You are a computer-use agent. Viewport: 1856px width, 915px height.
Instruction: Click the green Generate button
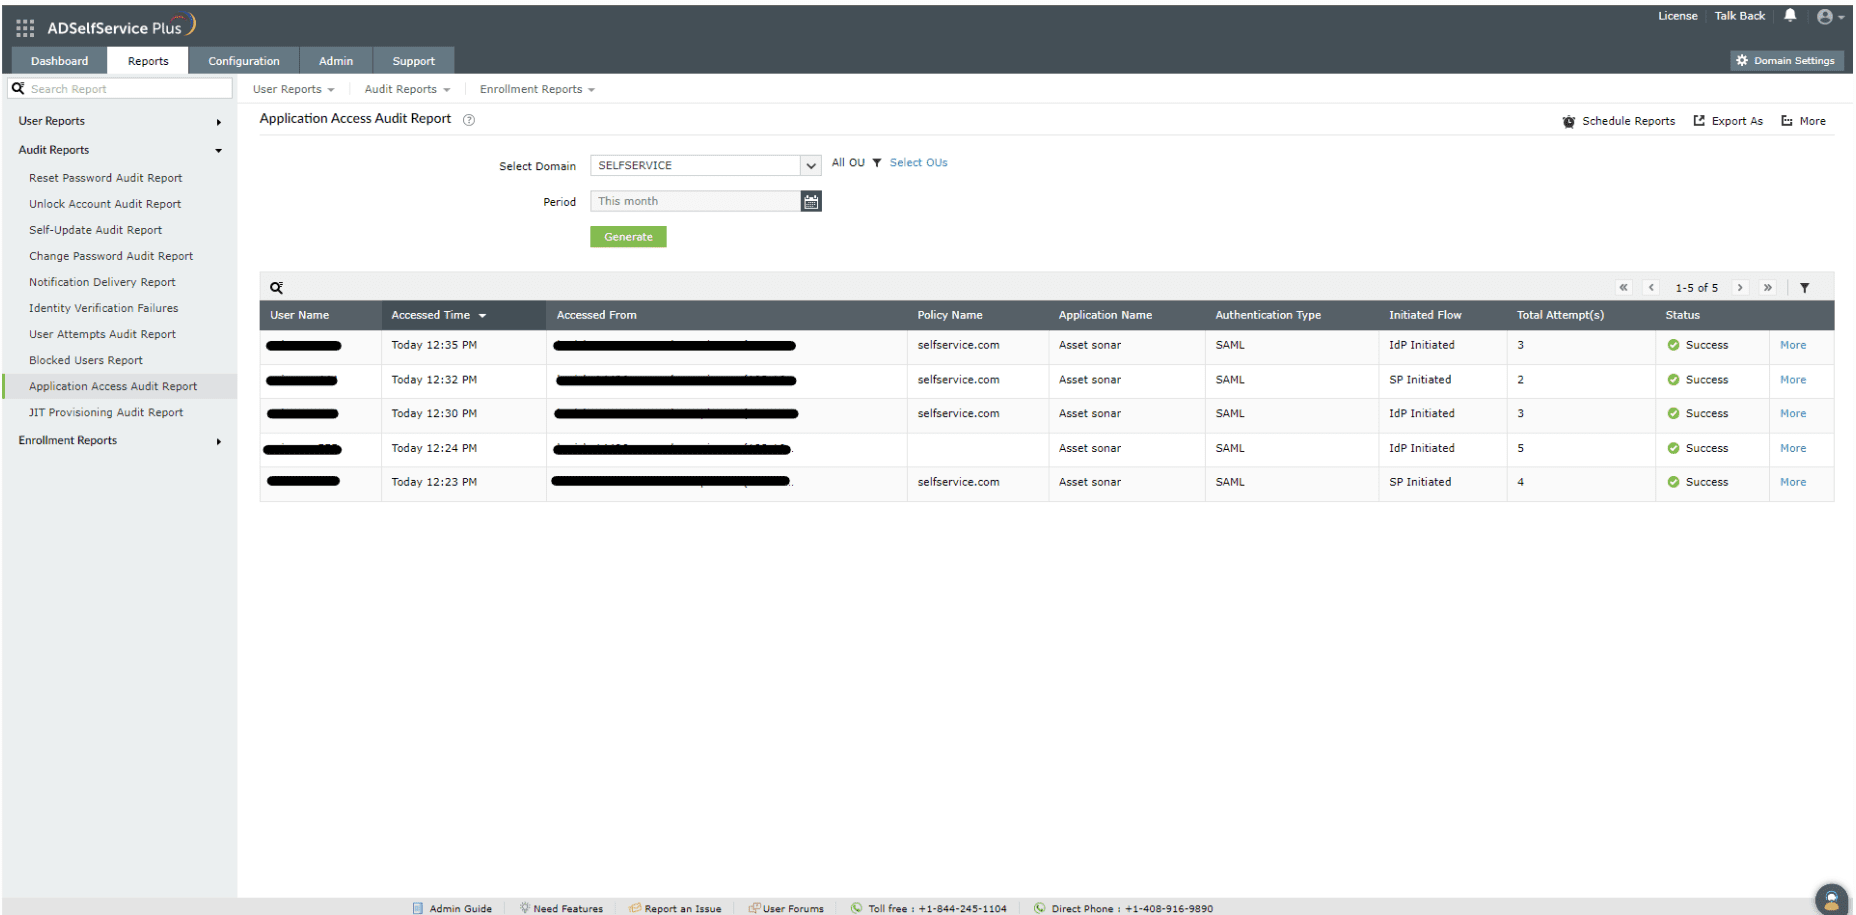628,236
